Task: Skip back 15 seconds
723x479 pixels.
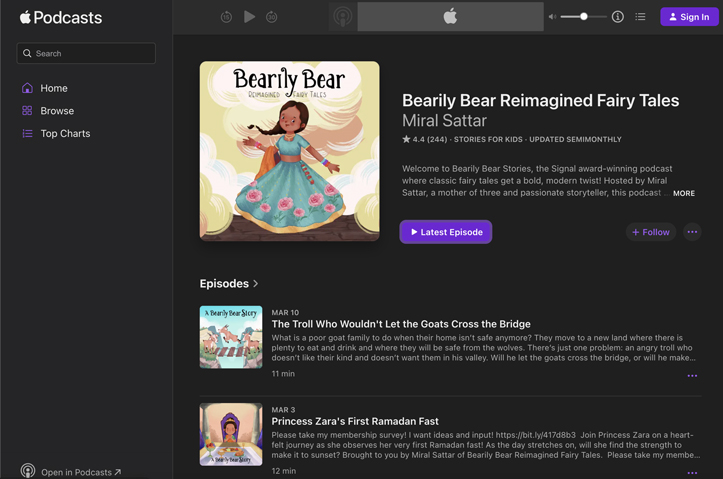Action: tap(226, 17)
